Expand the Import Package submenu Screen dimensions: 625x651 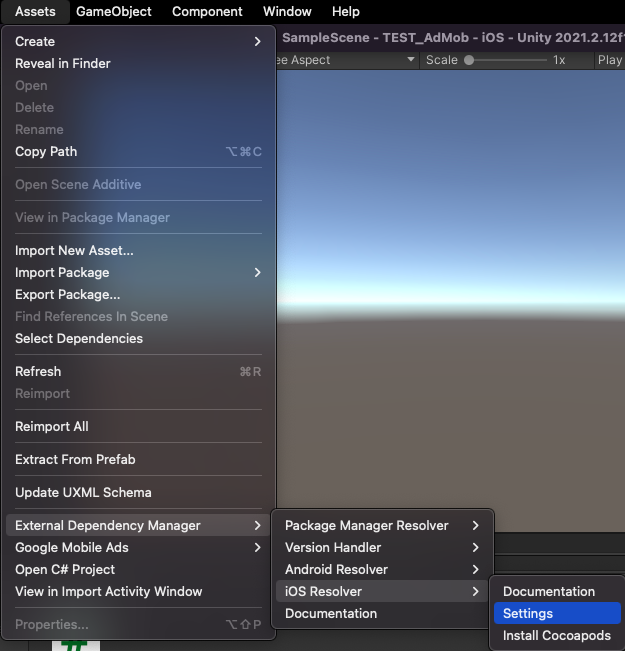pos(138,272)
